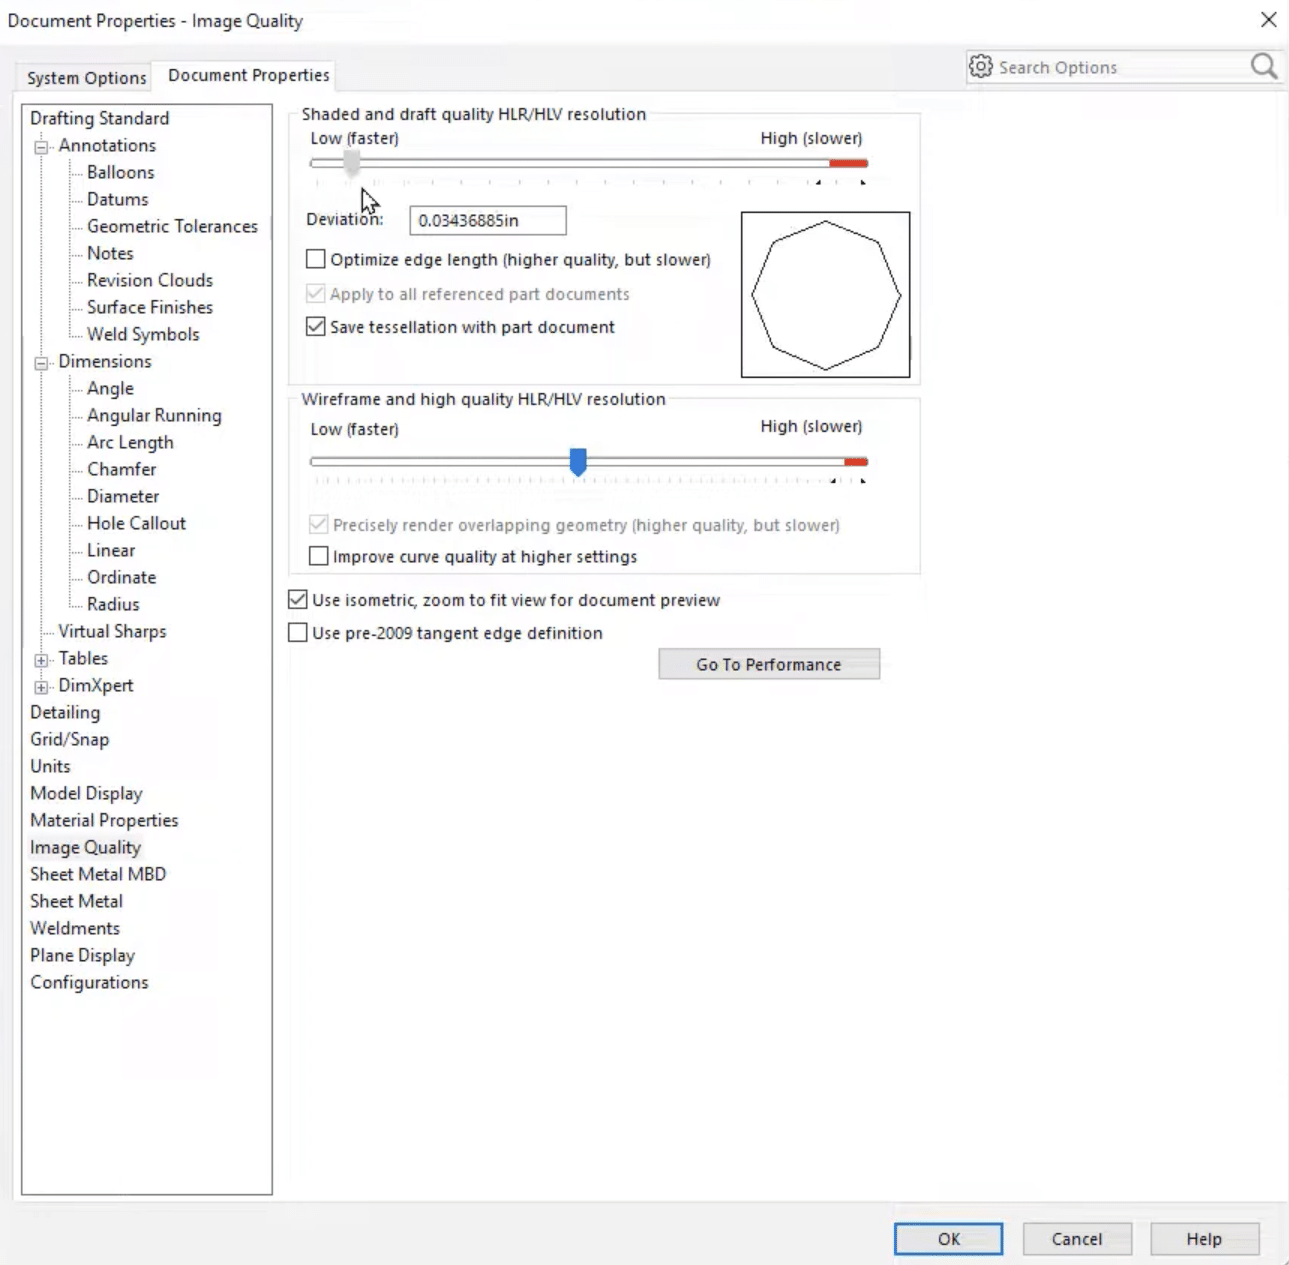Click the Search Options gear icon

click(x=981, y=66)
